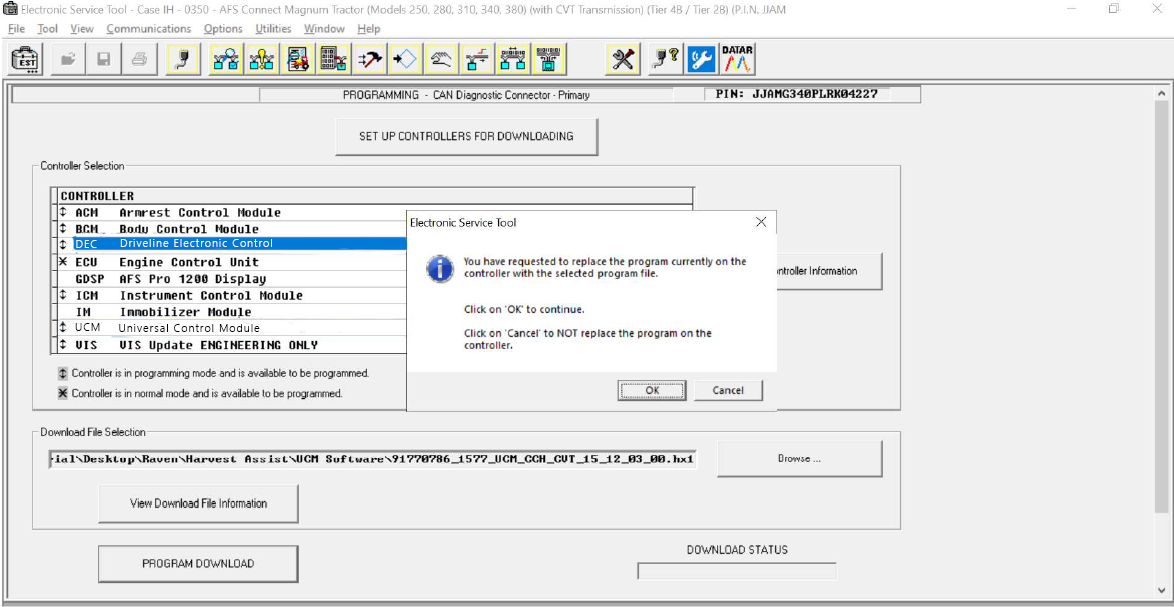The height and width of the screenshot is (607, 1174).
Task: Click the hand icon in toolbar
Action: tap(441, 59)
